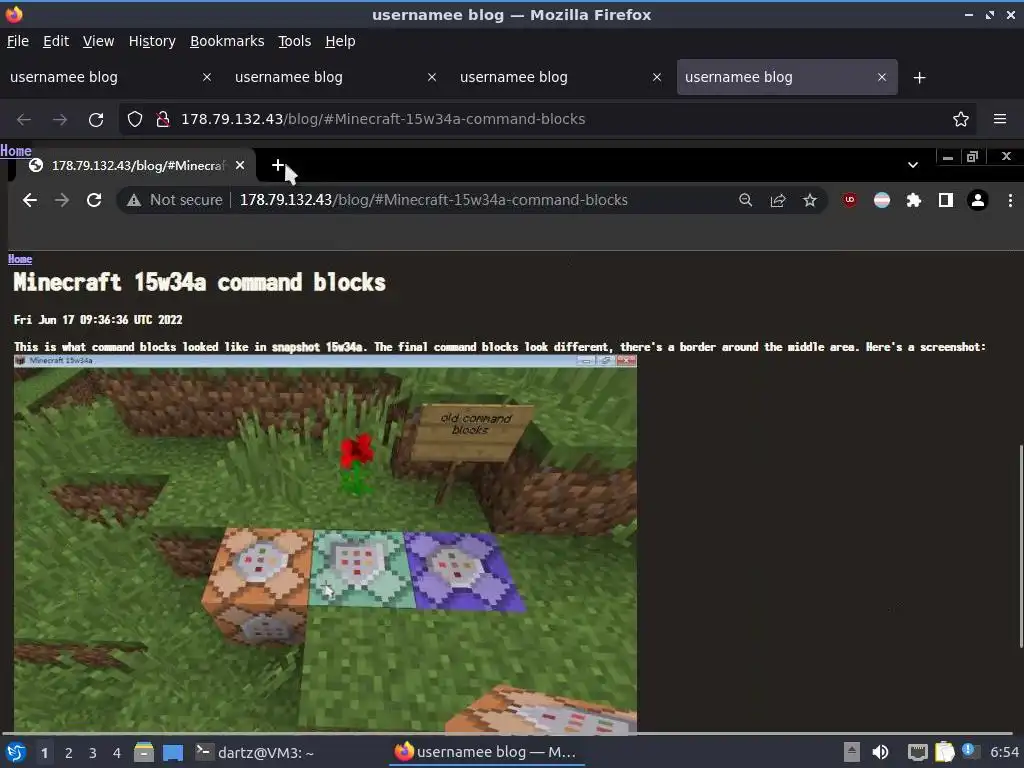1024x768 pixels.
Task: Click Chrome's back arrow in the screenshot
Action: pyautogui.click(x=29, y=200)
